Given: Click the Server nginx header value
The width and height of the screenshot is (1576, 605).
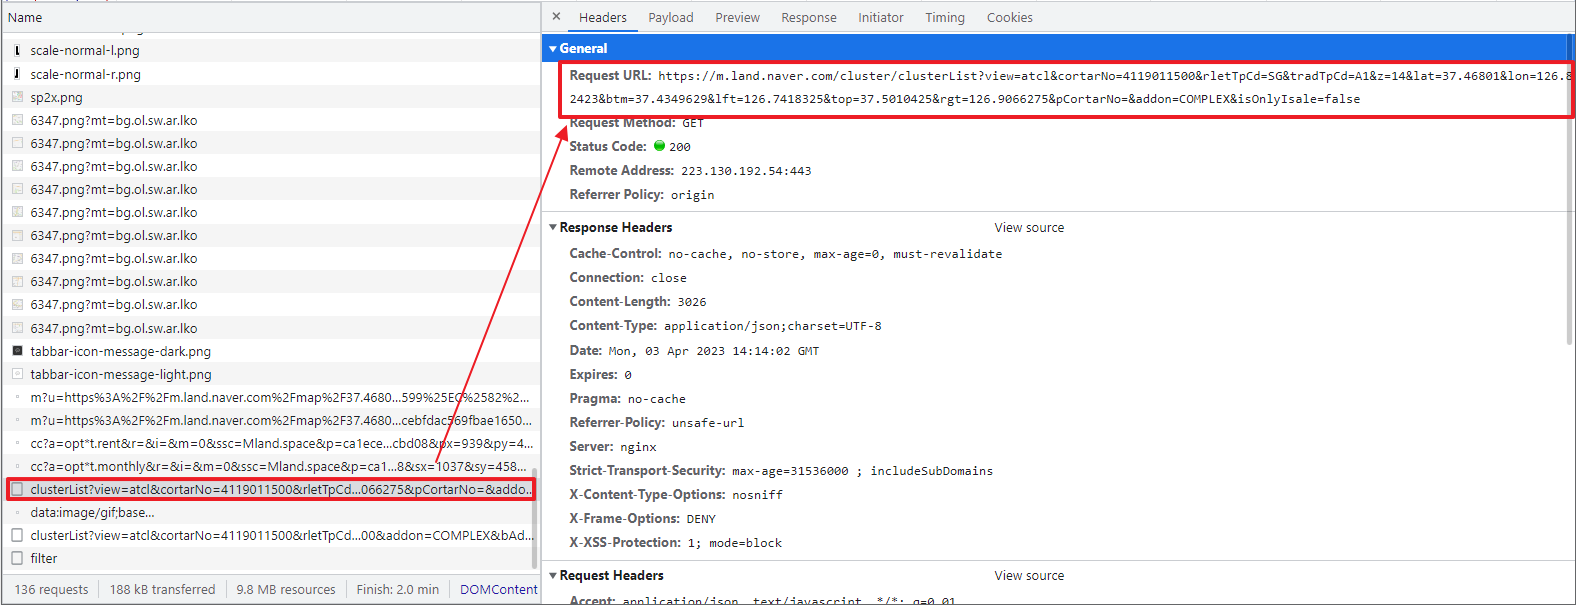Looking at the screenshot, I should click(638, 447).
